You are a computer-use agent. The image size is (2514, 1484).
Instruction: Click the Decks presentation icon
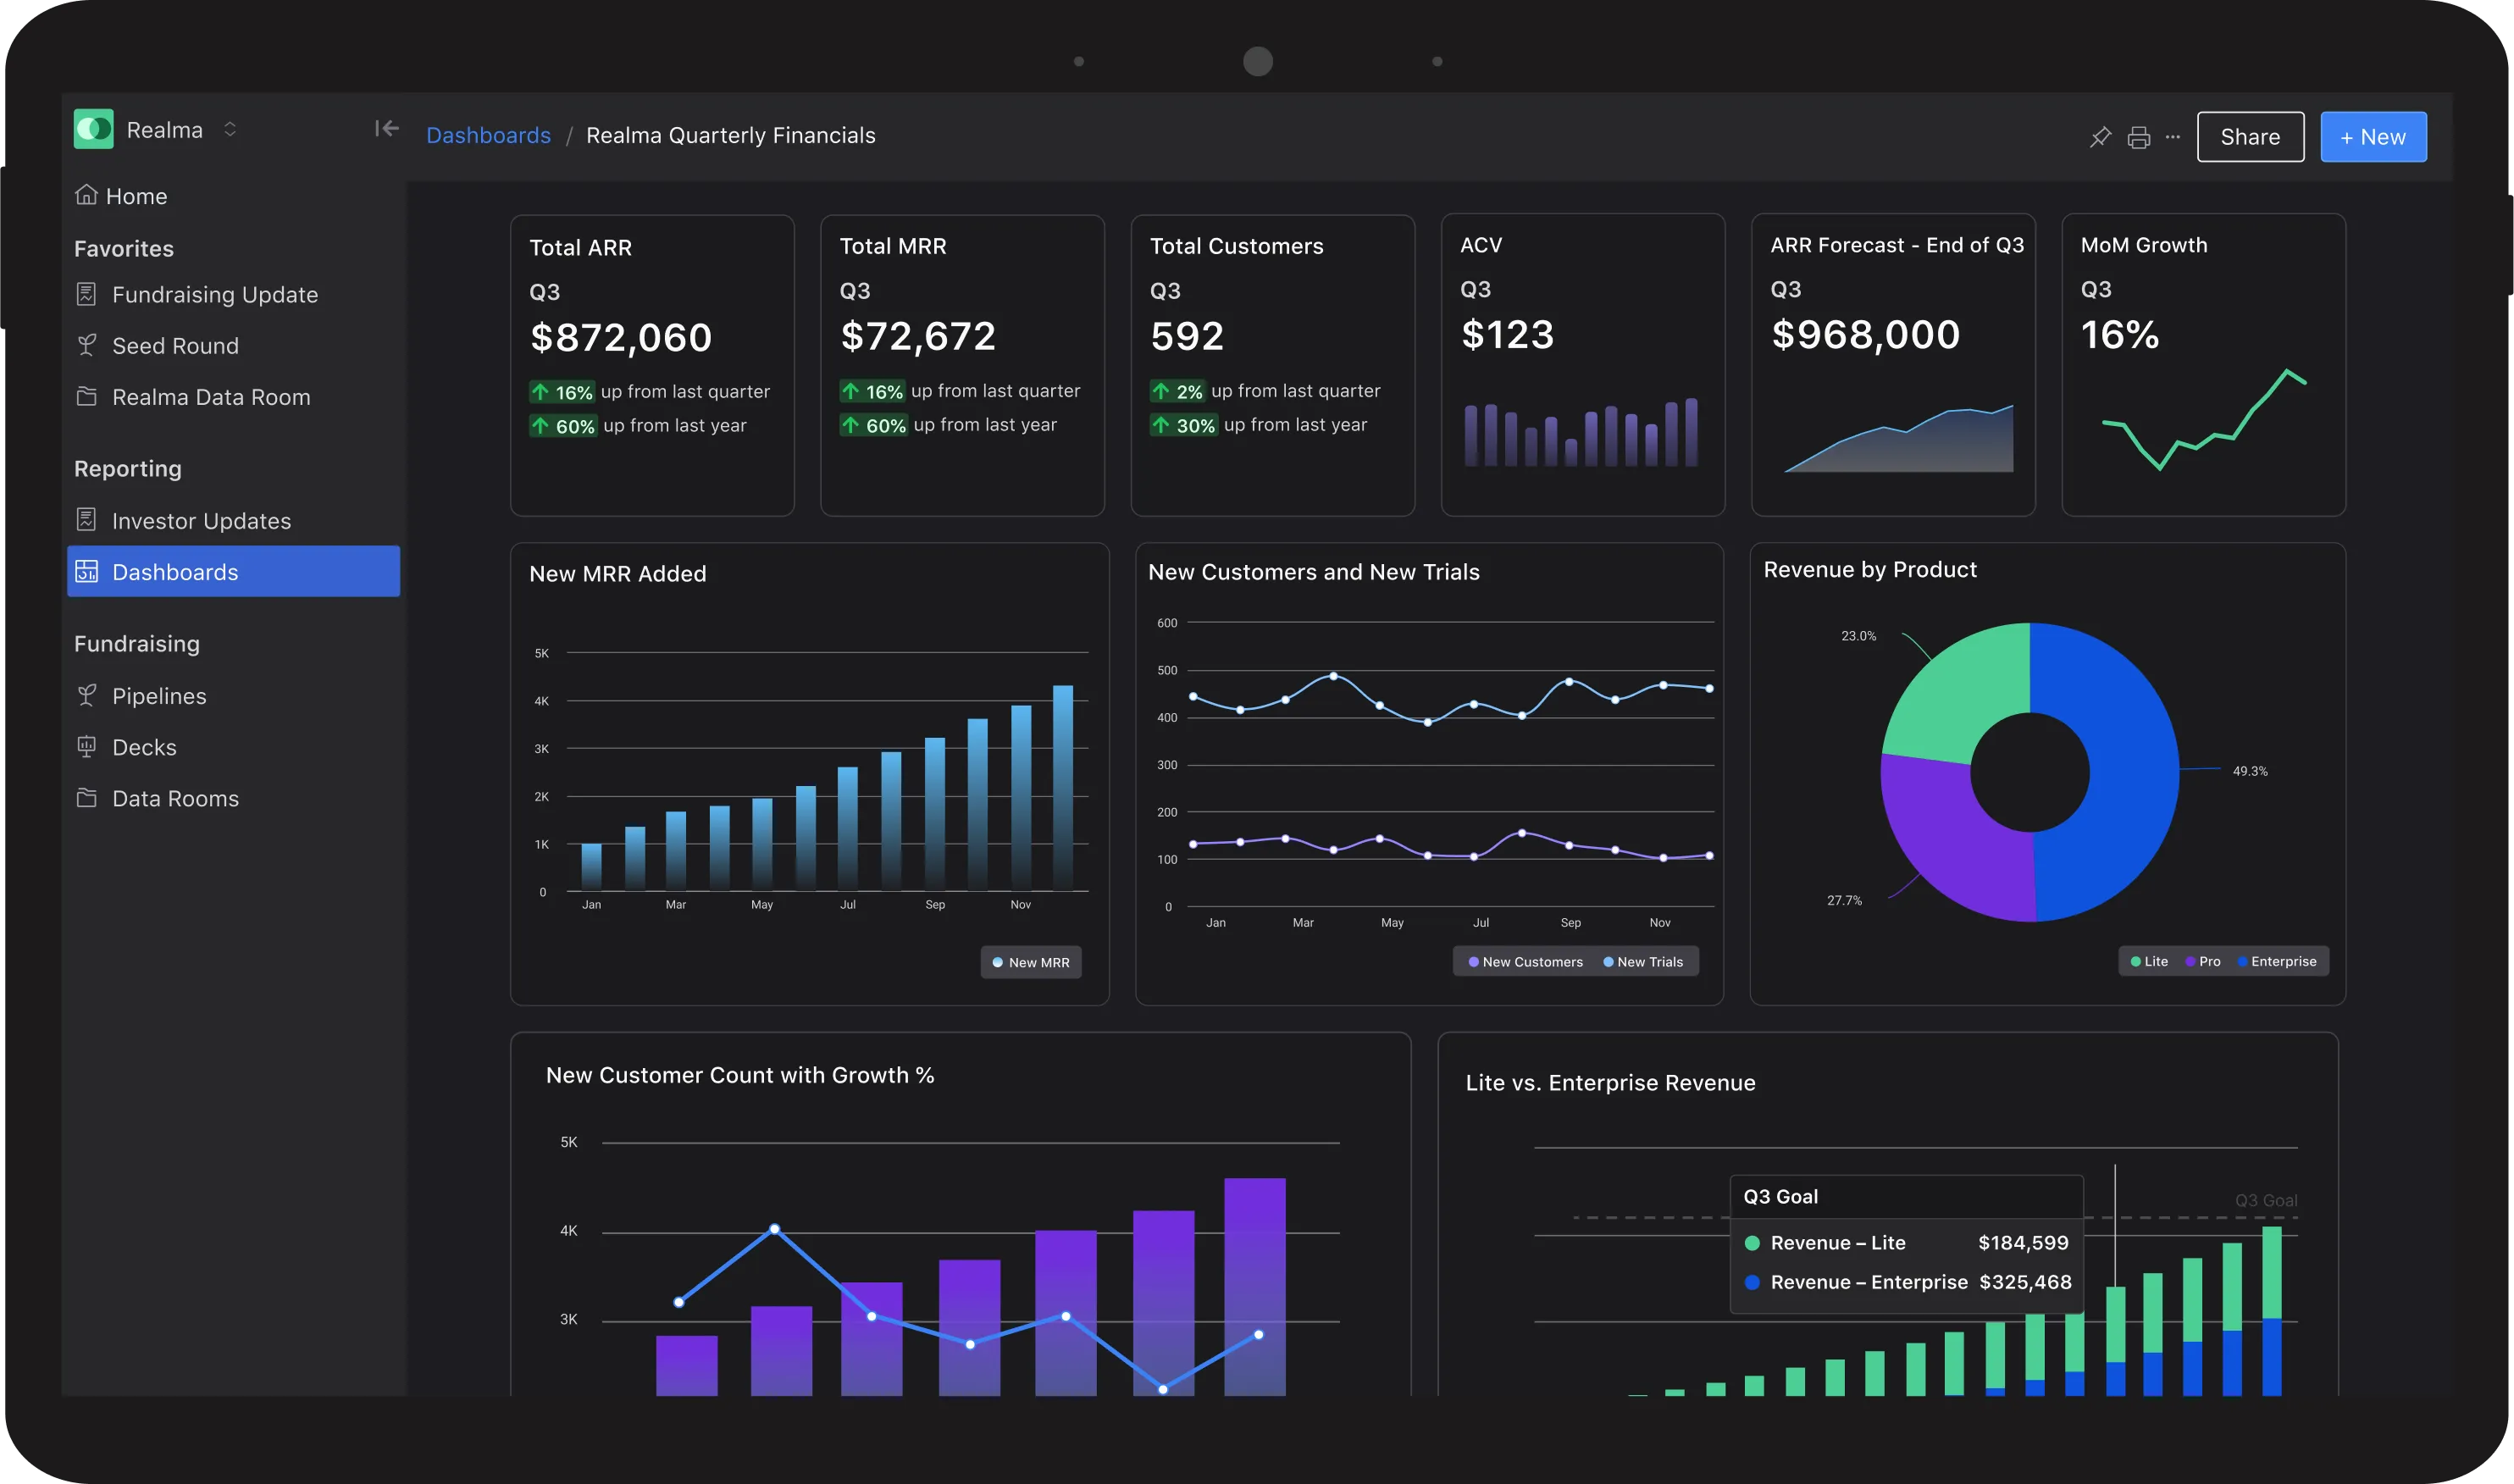click(x=87, y=747)
